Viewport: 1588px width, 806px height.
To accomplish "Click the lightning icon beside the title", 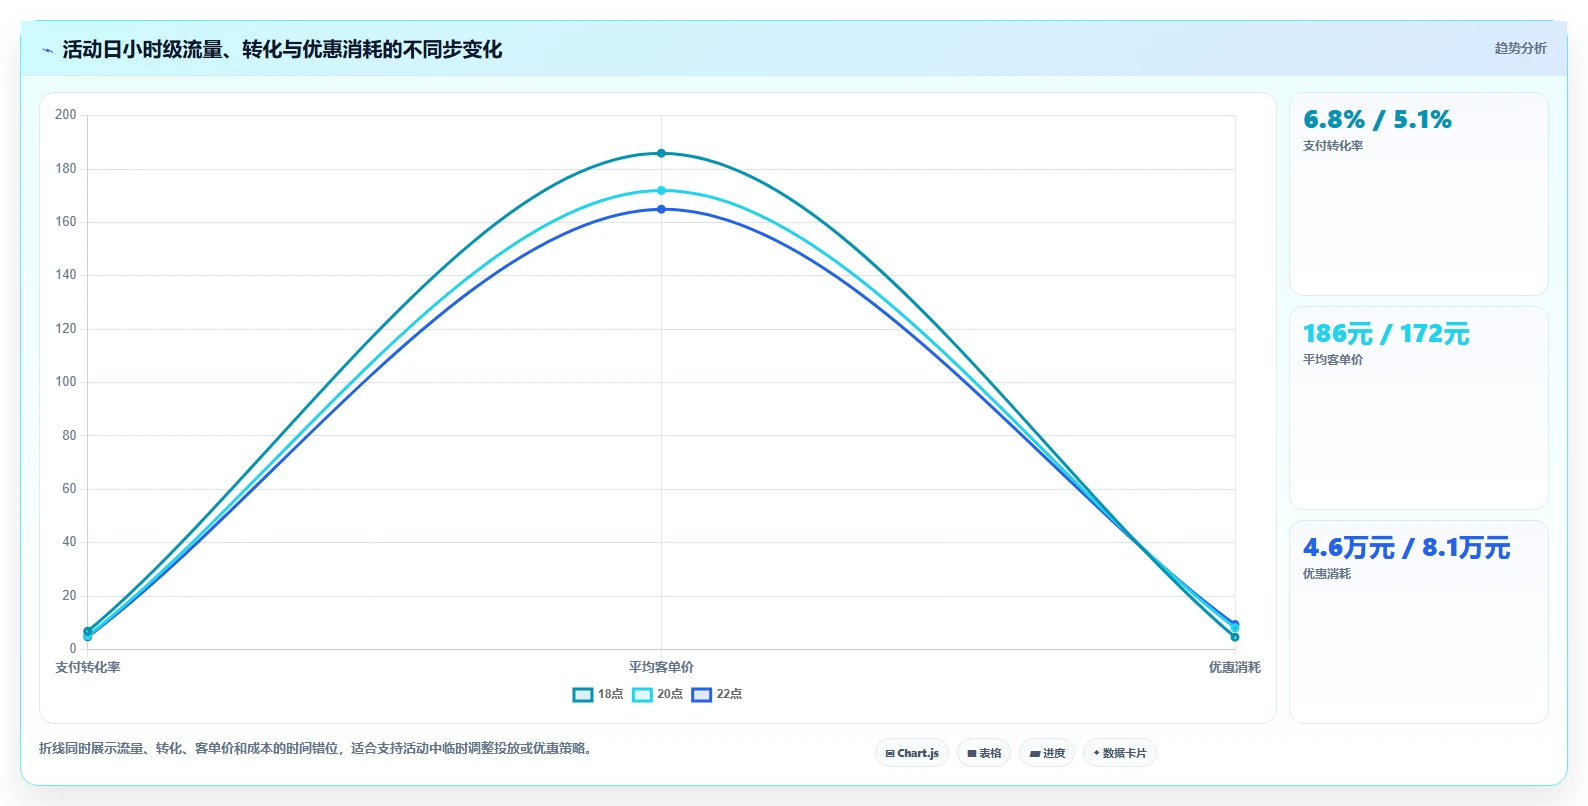I will pos(47,50).
